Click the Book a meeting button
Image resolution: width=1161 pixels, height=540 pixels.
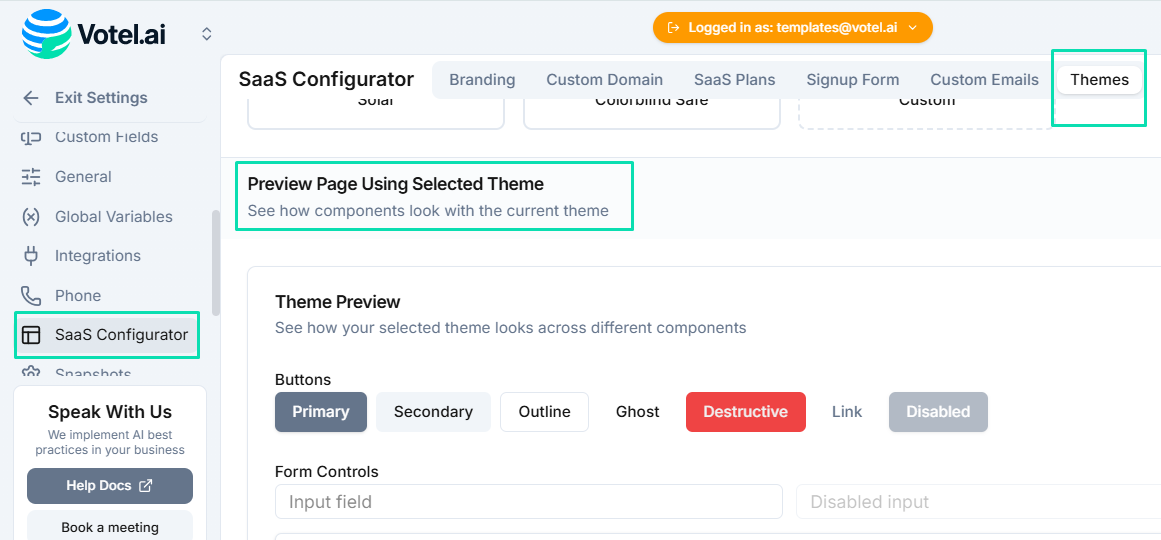click(x=110, y=527)
